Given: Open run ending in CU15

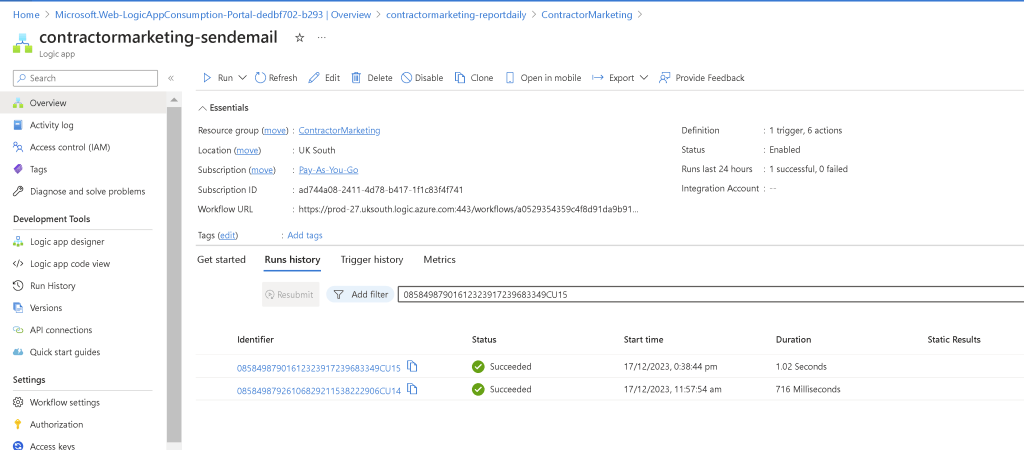Looking at the screenshot, I should (x=319, y=368).
